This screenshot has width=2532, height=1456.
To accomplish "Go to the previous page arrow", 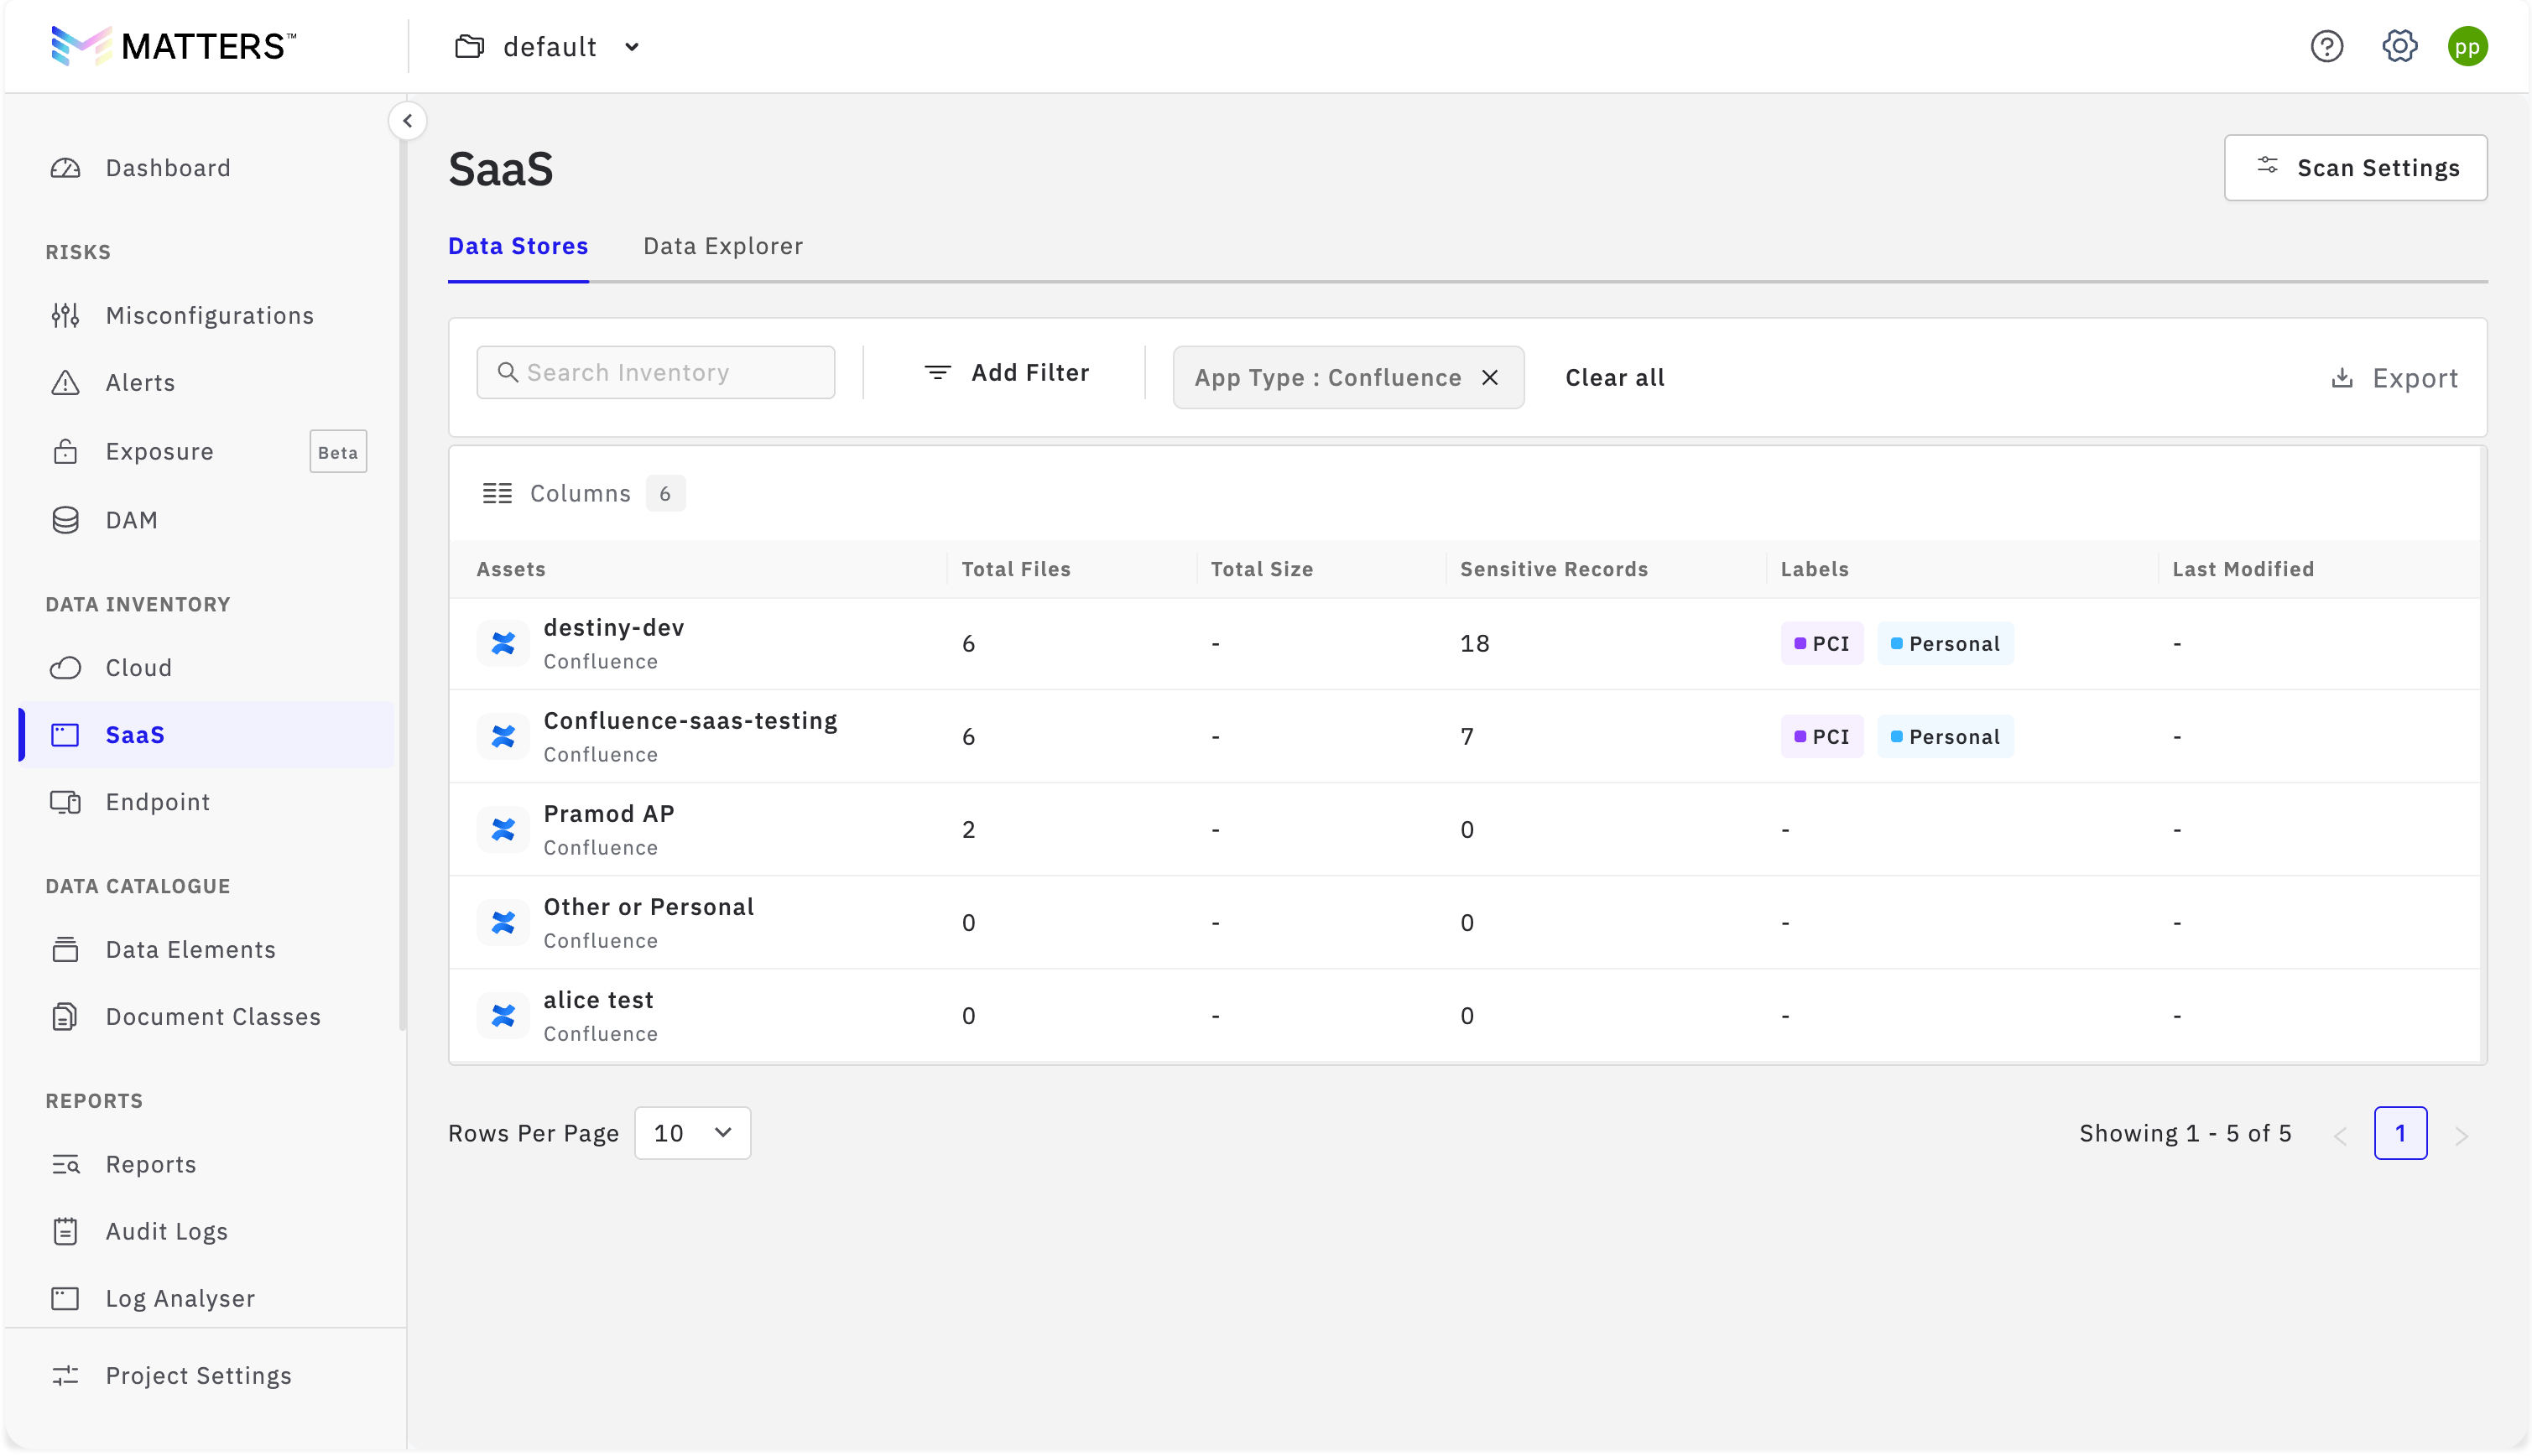I will pyautogui.click(x=2340, y=1136).
